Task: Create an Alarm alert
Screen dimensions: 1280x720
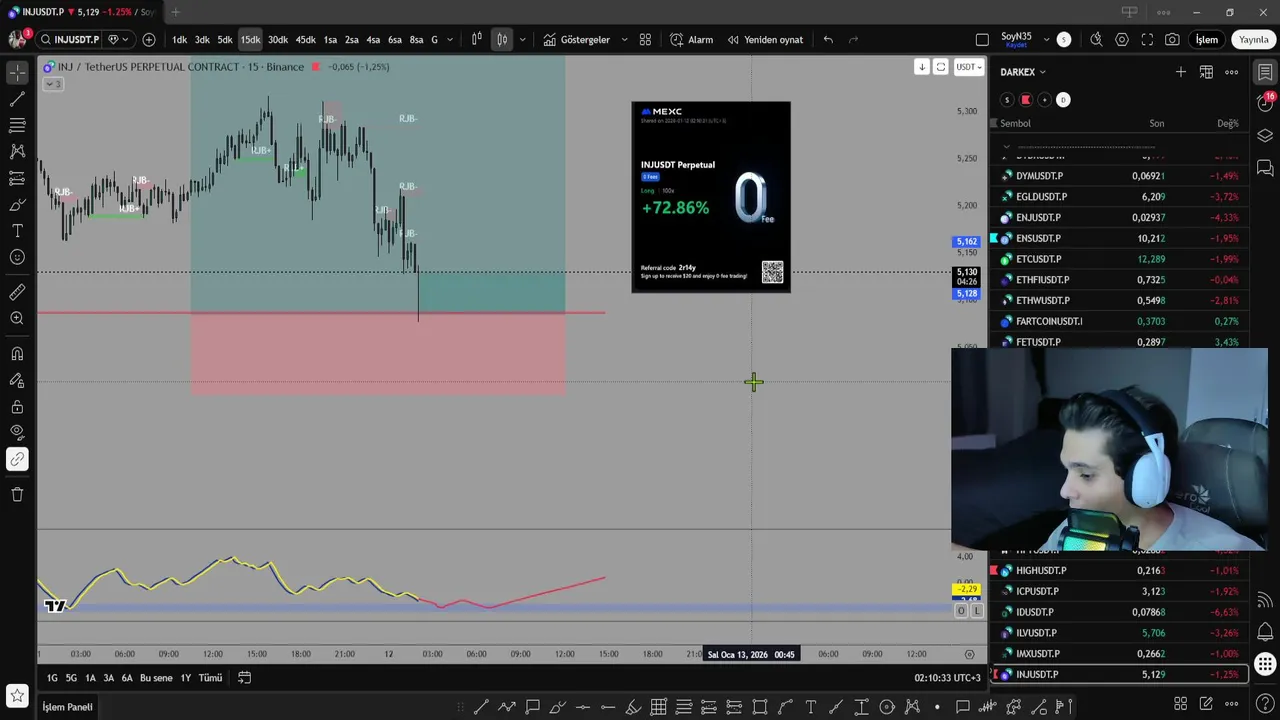Action: tap(691, 40)
